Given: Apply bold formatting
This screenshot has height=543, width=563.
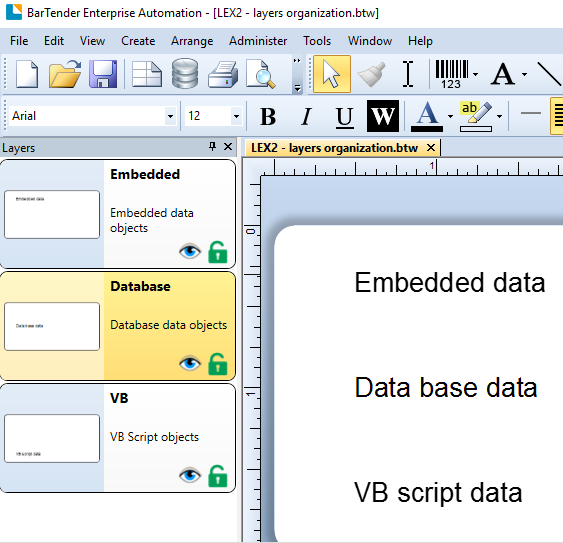Looking at the screenshot, I should [x=268, y=116].
